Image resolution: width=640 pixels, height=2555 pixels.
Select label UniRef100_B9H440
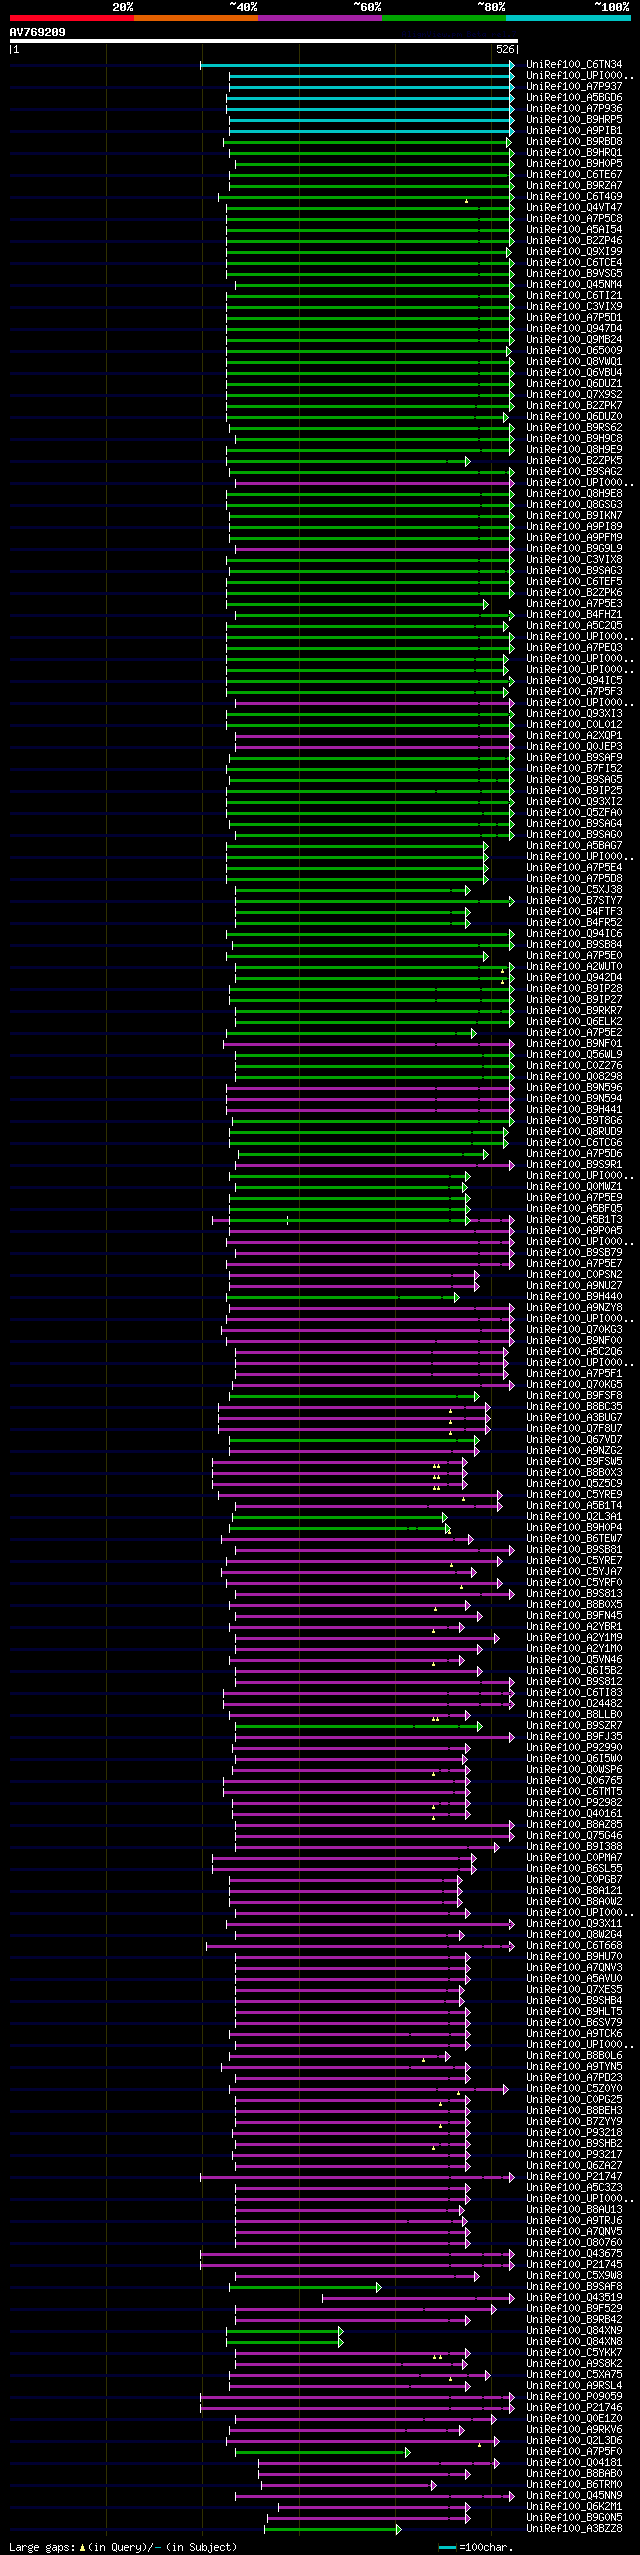(574, 1297)
